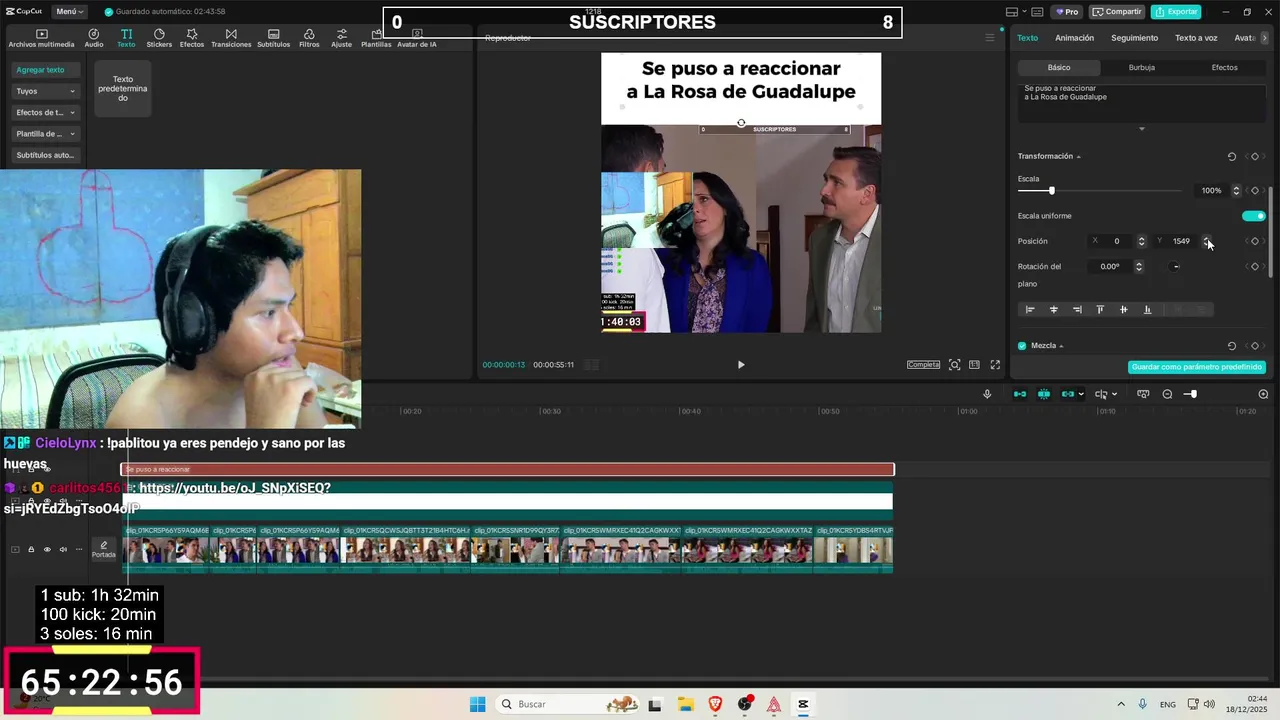Viewport: 1280px width, 720px height.
Task: Click the timeline zoom-in magnifier icon
Action: pos(1263,394)
